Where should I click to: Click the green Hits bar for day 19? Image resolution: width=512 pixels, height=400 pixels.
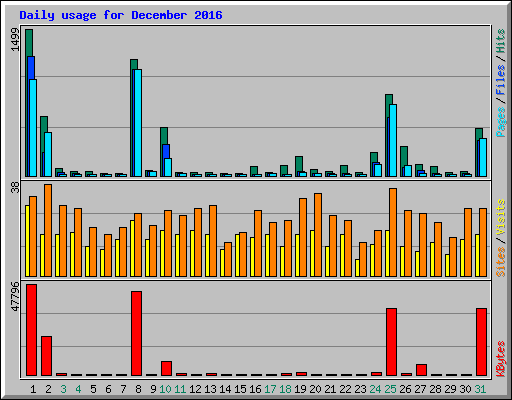299,163
